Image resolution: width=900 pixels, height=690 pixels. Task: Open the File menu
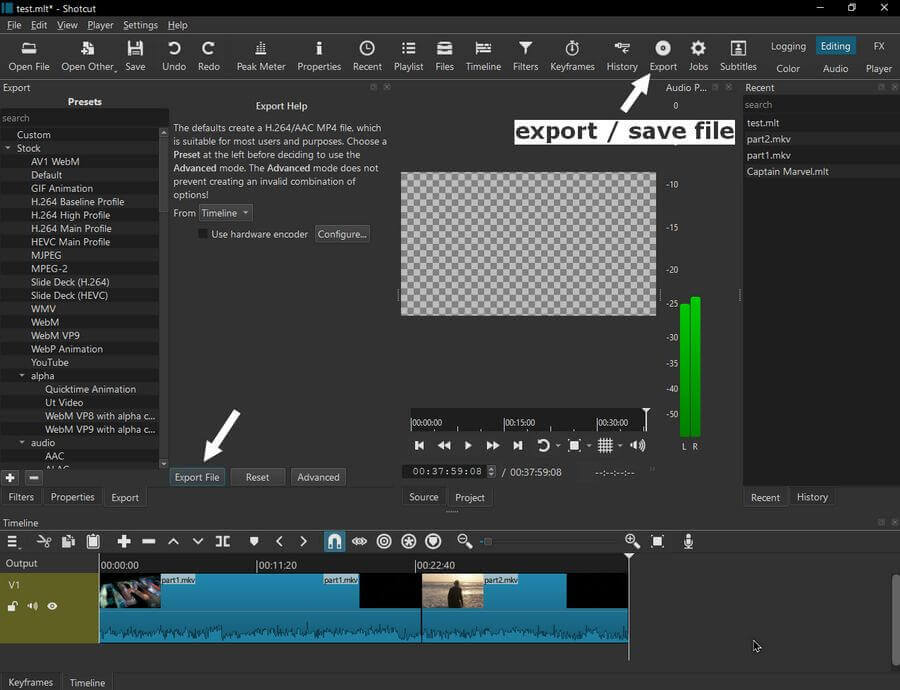[14, 25]
